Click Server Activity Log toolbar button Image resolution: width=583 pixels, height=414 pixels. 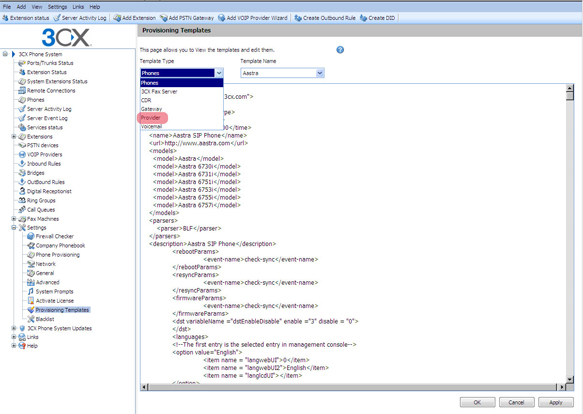tap(80, 18)
